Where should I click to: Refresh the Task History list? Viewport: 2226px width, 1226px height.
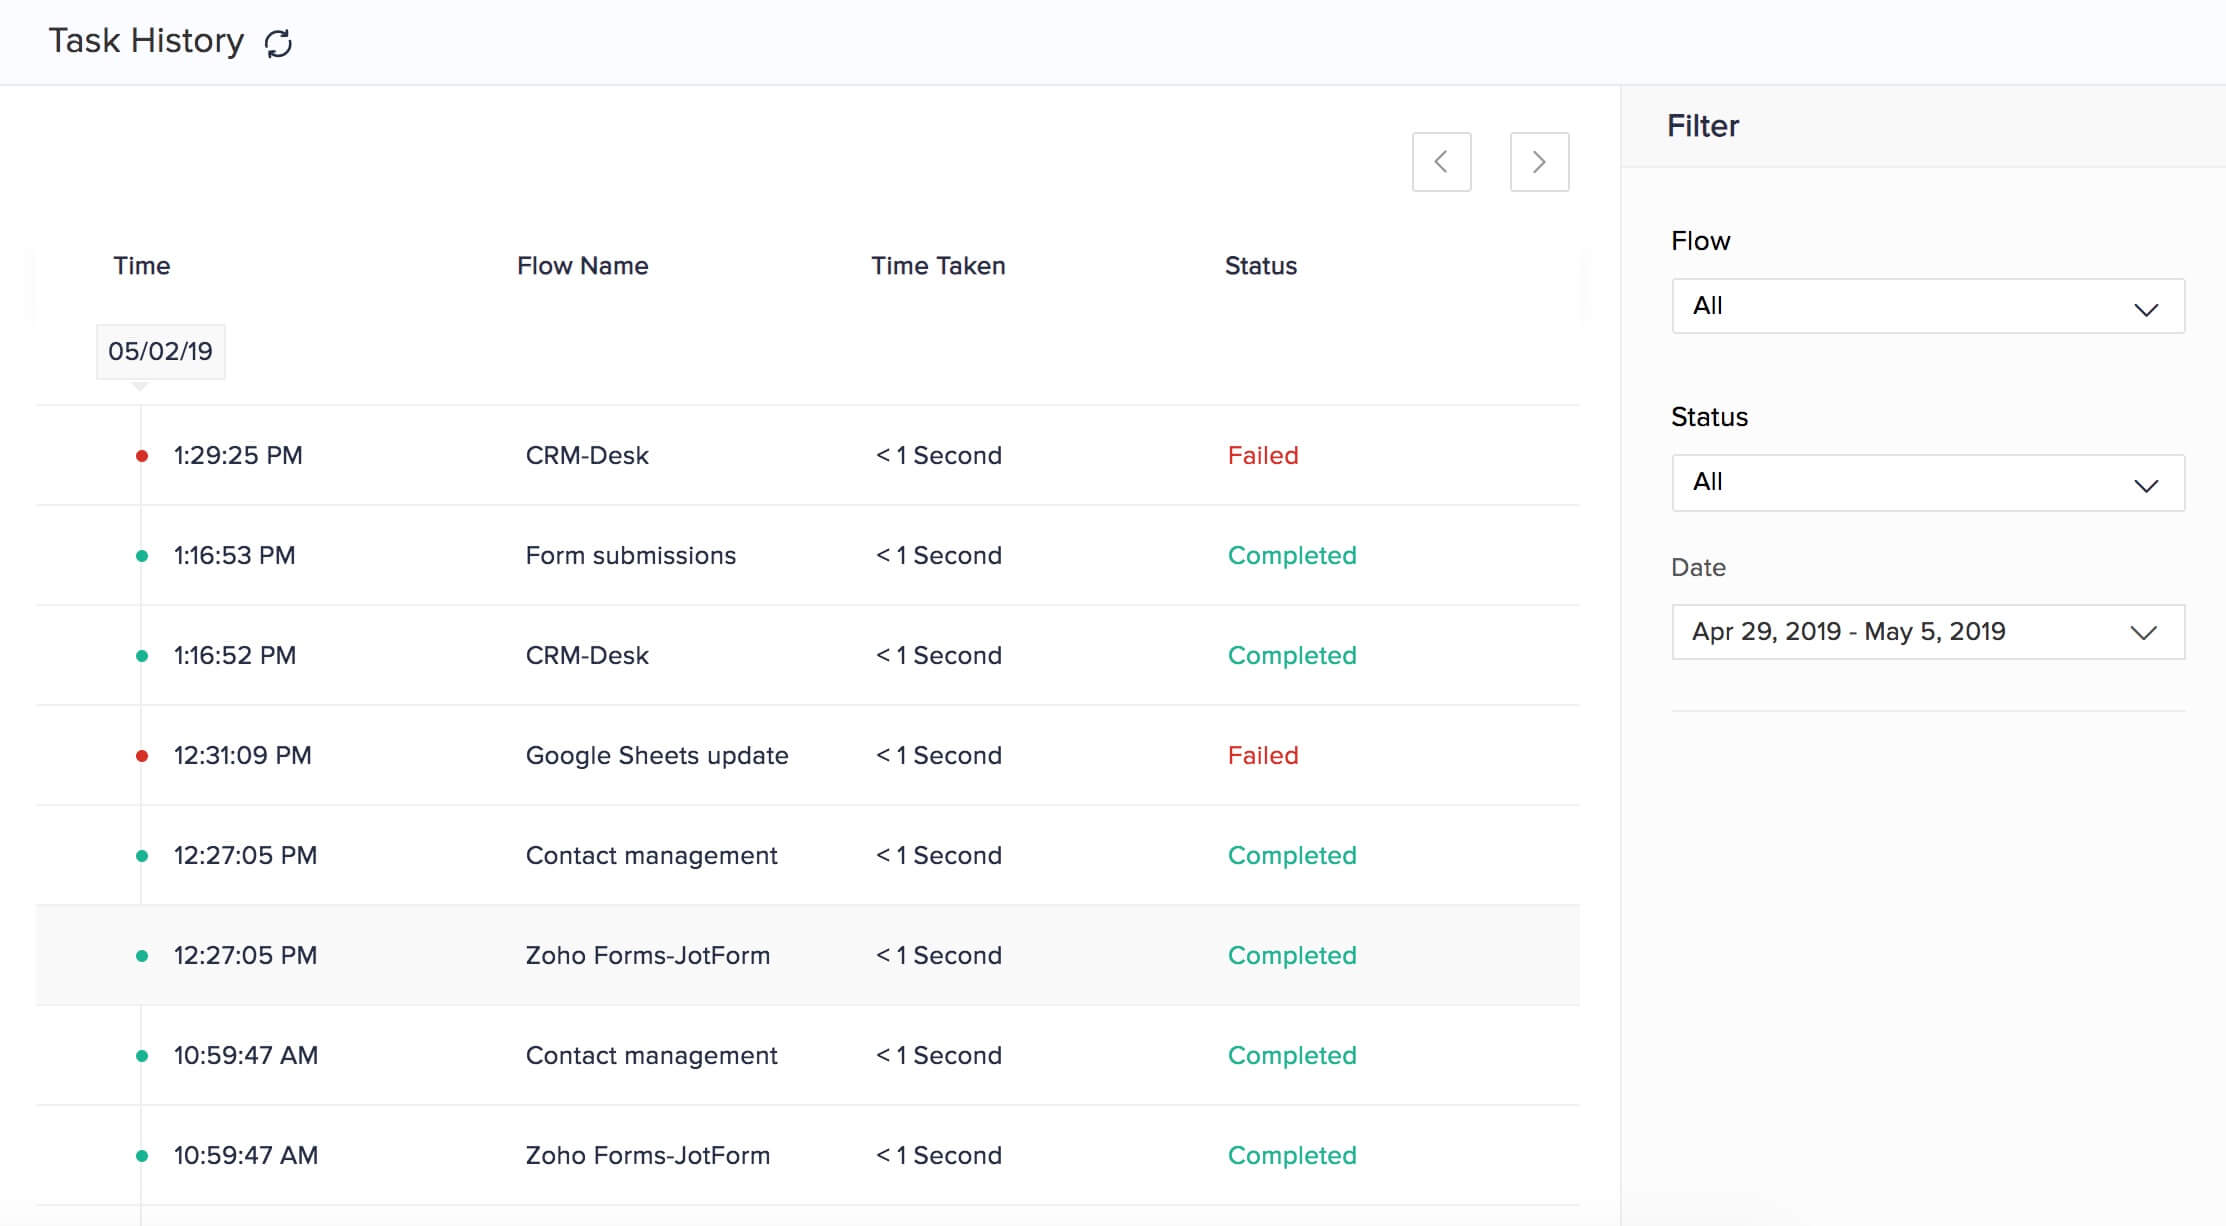(278, 43)
